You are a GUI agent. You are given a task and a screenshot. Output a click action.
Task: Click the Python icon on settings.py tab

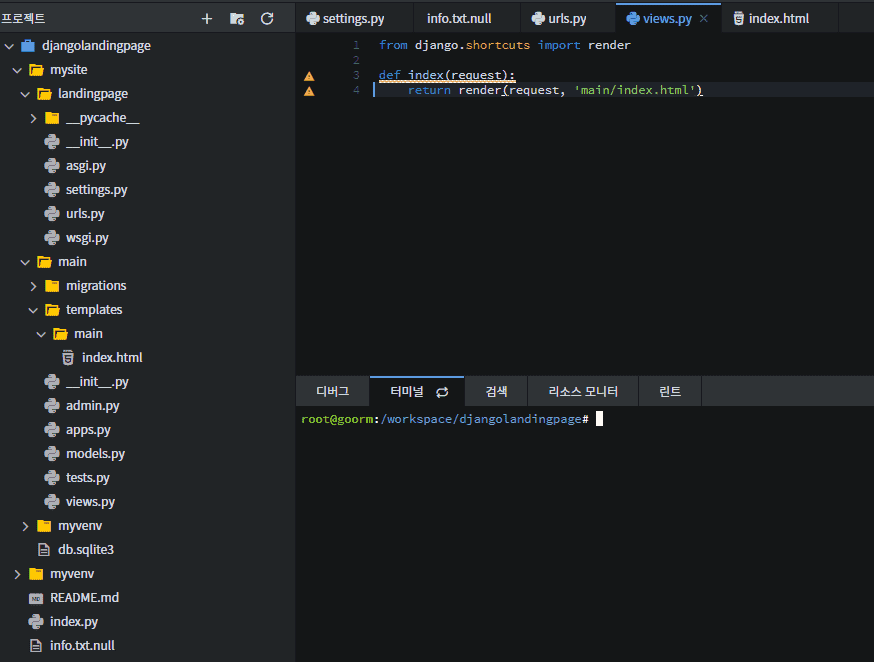pyautogui.click(x=313, y=18)
